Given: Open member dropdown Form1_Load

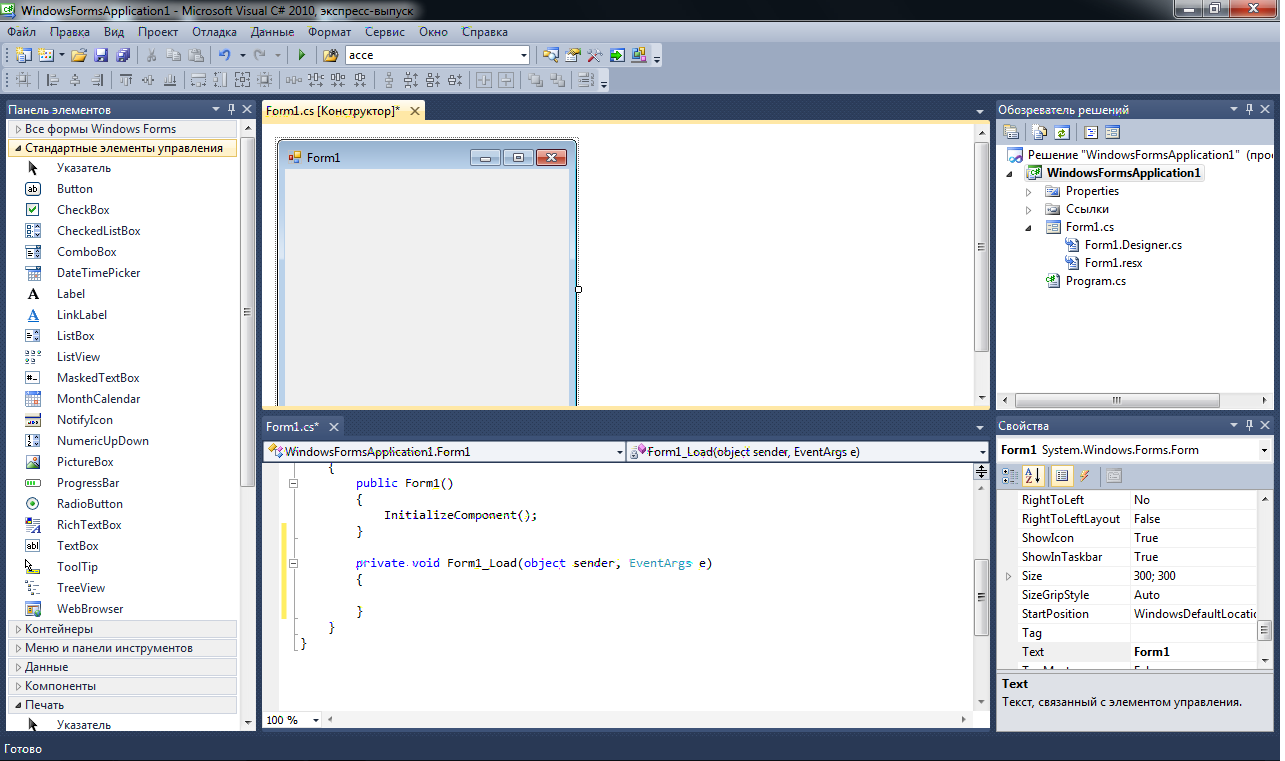Looking at the screenshot, I should point(808,452).
